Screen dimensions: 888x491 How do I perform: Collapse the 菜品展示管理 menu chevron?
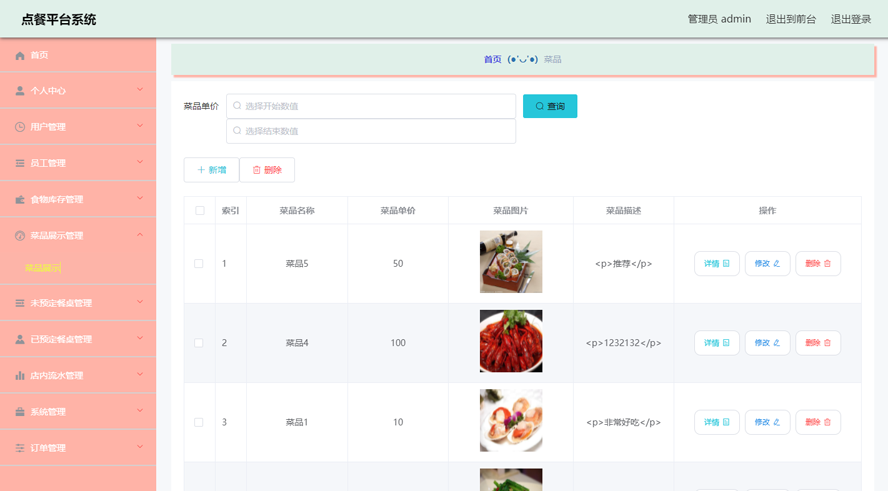tap(140, 235)
